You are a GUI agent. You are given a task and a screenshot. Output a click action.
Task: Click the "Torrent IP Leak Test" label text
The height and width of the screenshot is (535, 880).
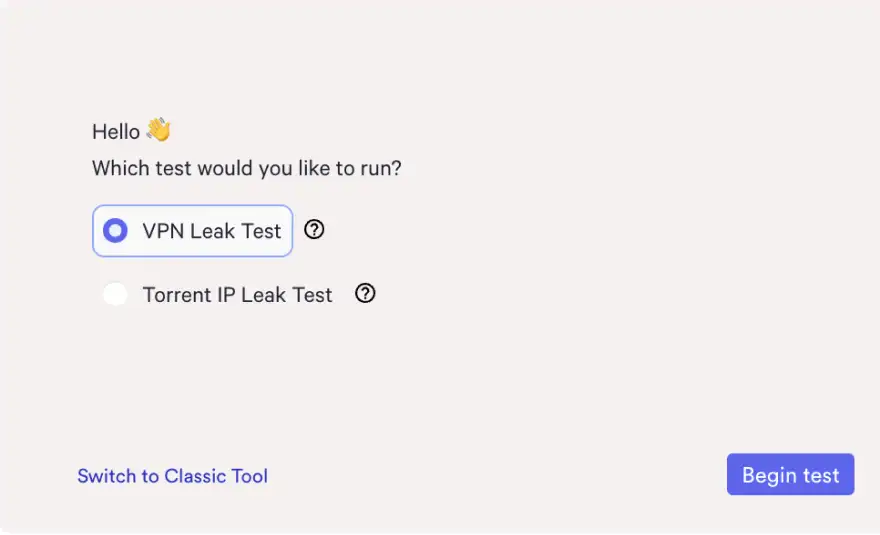point(237,294)
